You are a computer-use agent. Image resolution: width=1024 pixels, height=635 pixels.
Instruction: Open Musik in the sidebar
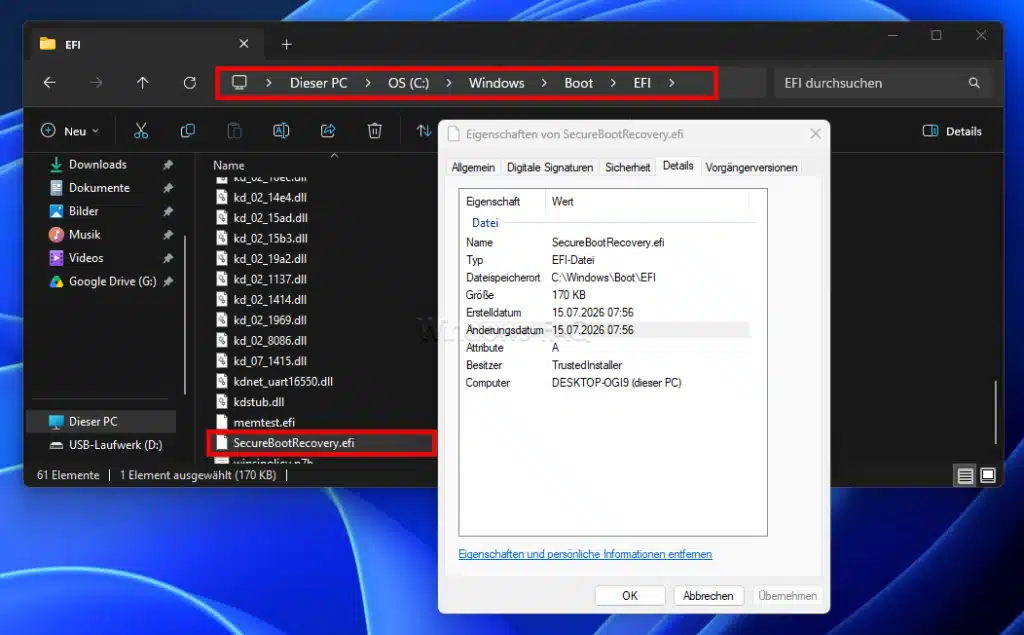click(x=84, y=235)
